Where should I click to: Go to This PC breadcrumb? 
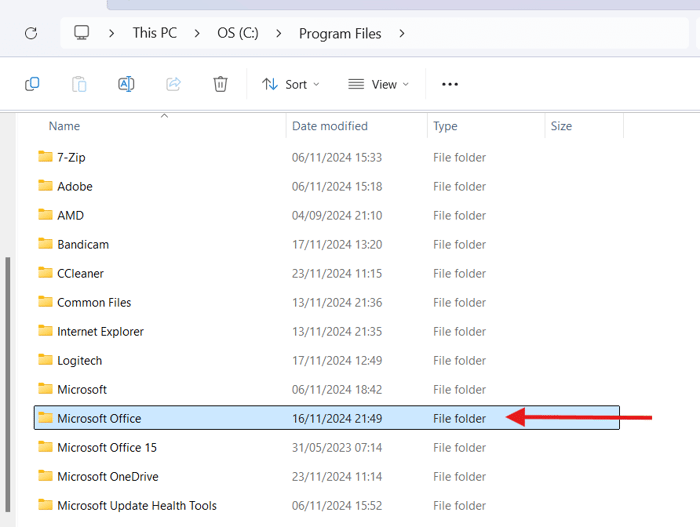coord(154,33)
